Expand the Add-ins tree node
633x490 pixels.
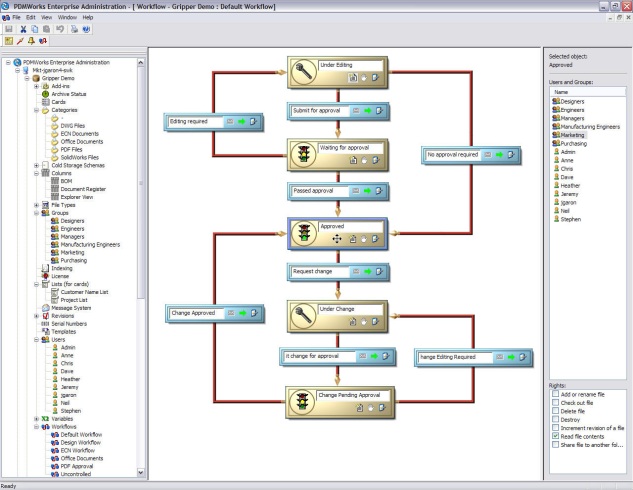click(36, 86)
